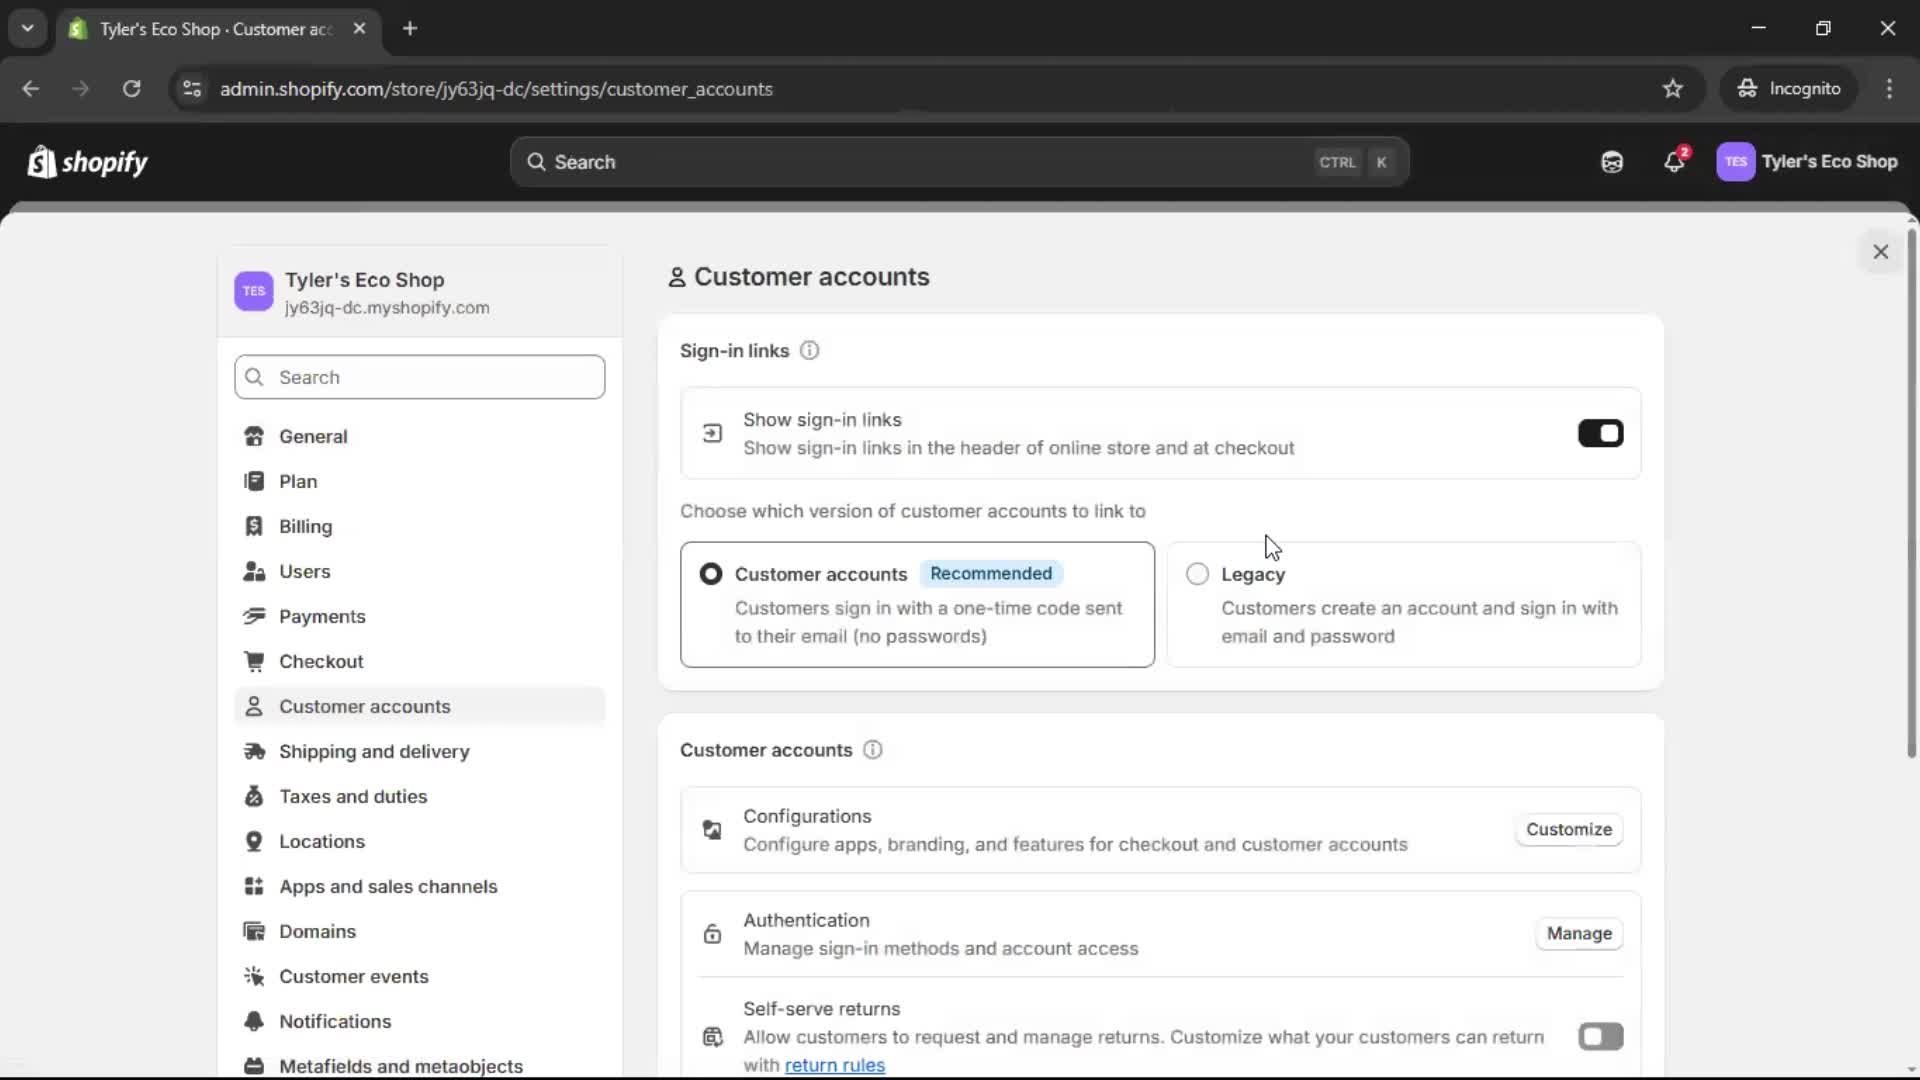Open Users settings in sidebar
The height and width of the screenshot is (1080, 1920).
coord(305,571)
